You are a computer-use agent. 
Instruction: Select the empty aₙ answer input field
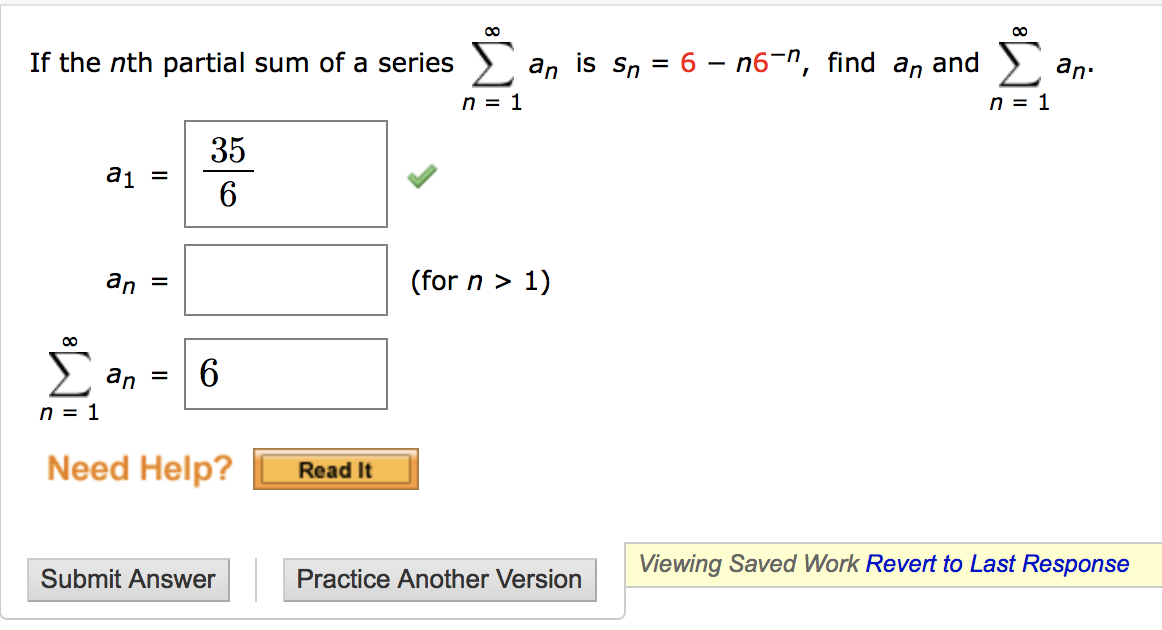coord(285,280)
